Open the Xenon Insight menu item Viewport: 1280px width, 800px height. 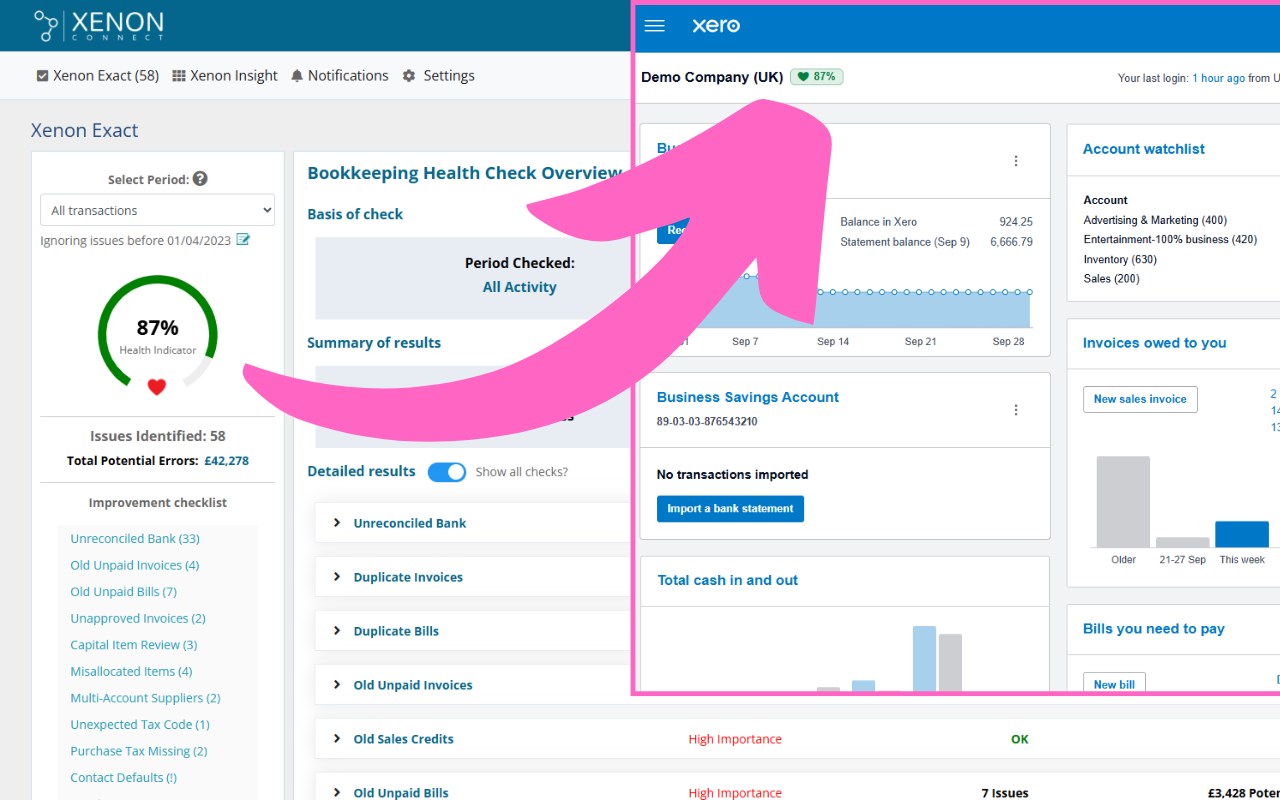[225, 76]
